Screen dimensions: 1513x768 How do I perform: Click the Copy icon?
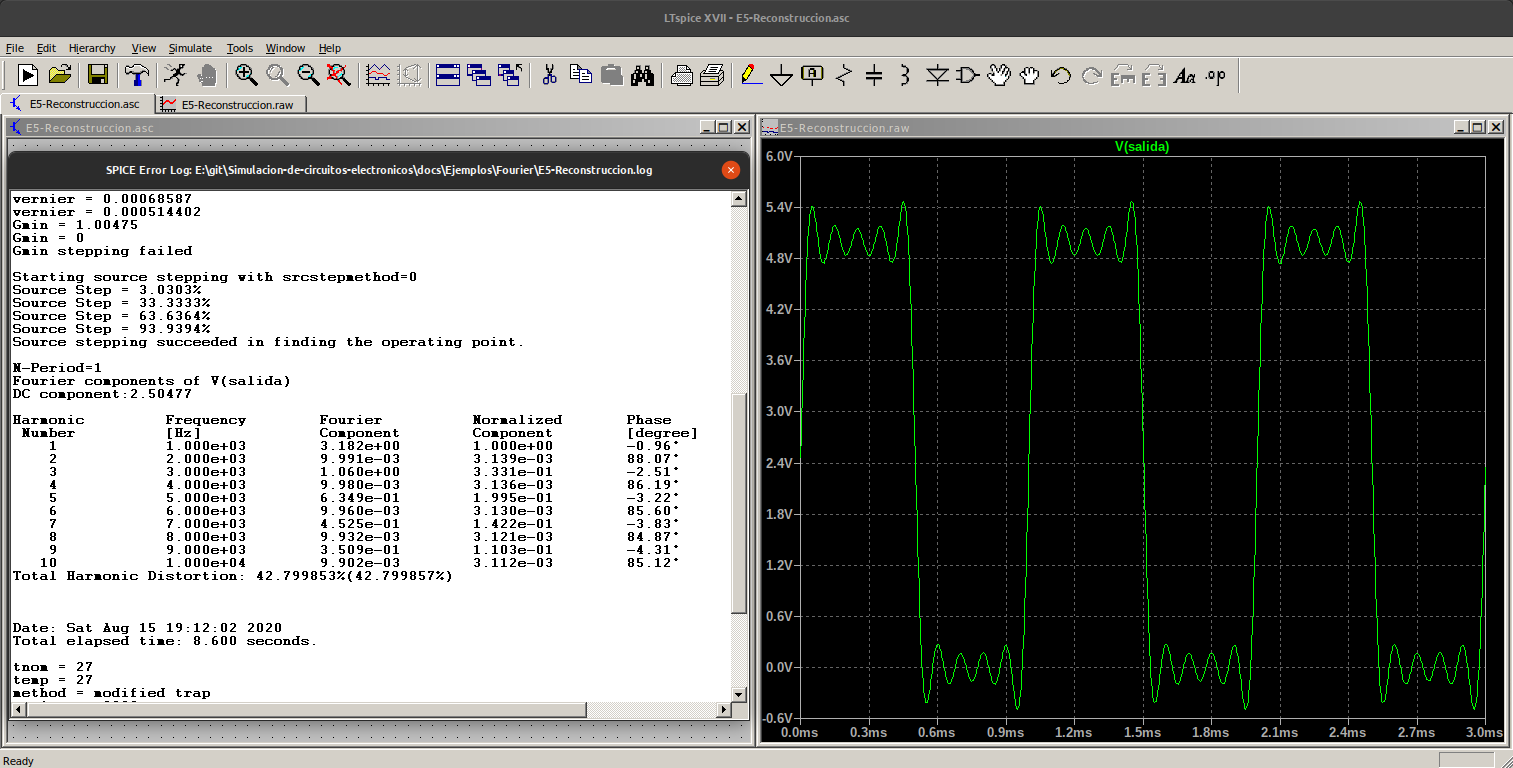581,74
